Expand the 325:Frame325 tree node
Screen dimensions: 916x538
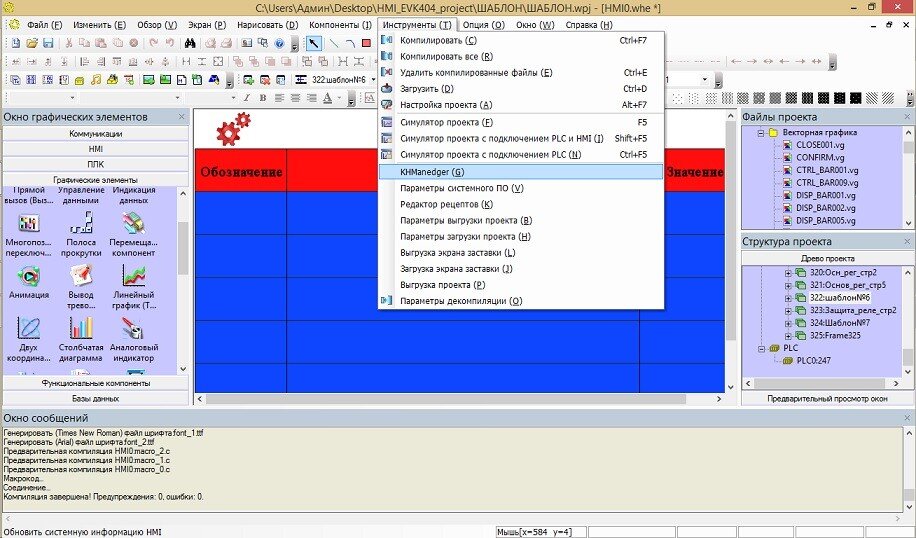(x=788, y=336)
